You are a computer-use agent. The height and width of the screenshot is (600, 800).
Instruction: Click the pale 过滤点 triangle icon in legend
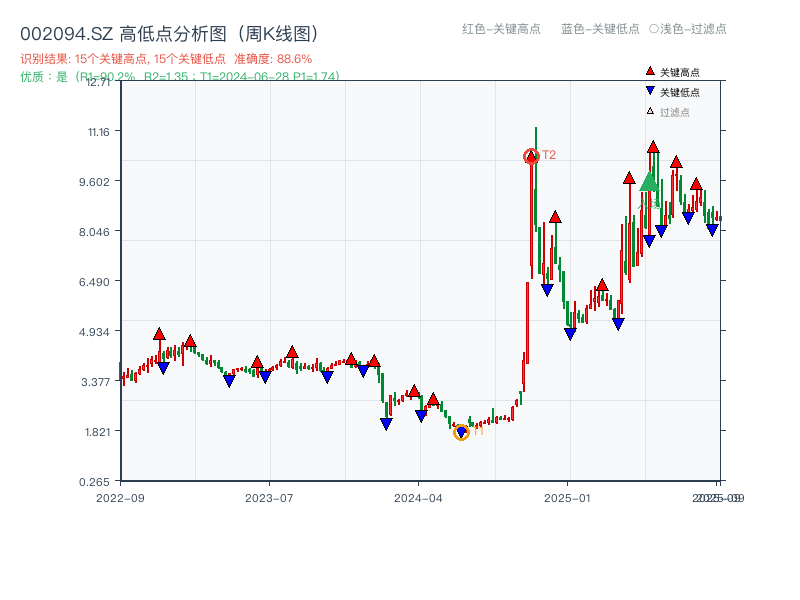pos(650,112)
